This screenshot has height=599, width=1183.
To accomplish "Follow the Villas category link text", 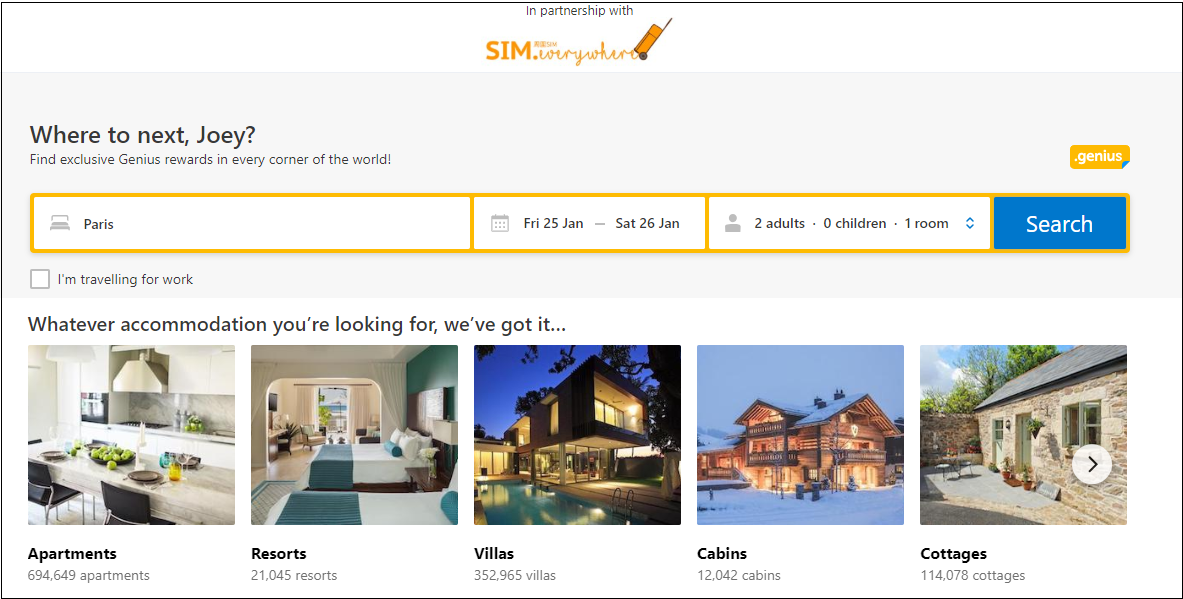I will coord(494,554).
